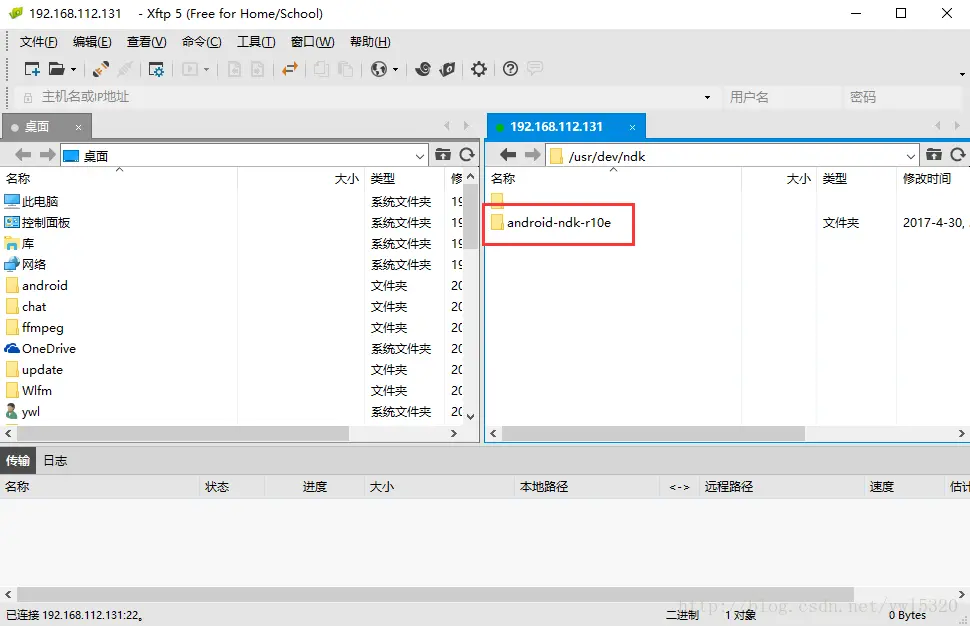Refresh the local 桌面 pane
The image size is (970, 626).
tap(467, 155)
